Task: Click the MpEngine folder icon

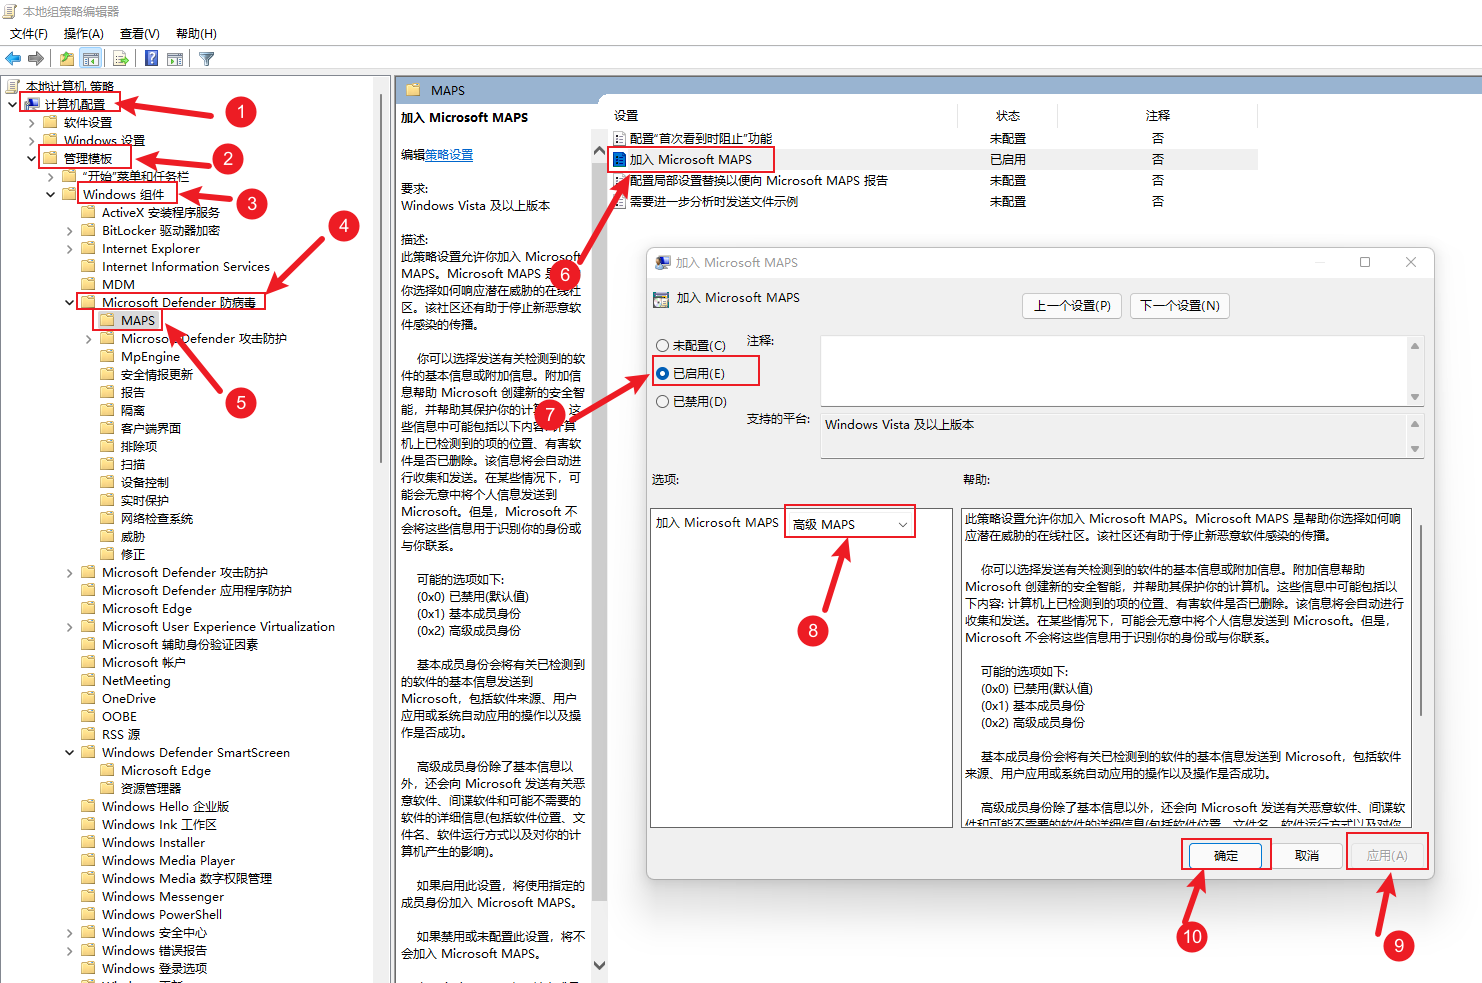Action: click(x=108, y=356)
